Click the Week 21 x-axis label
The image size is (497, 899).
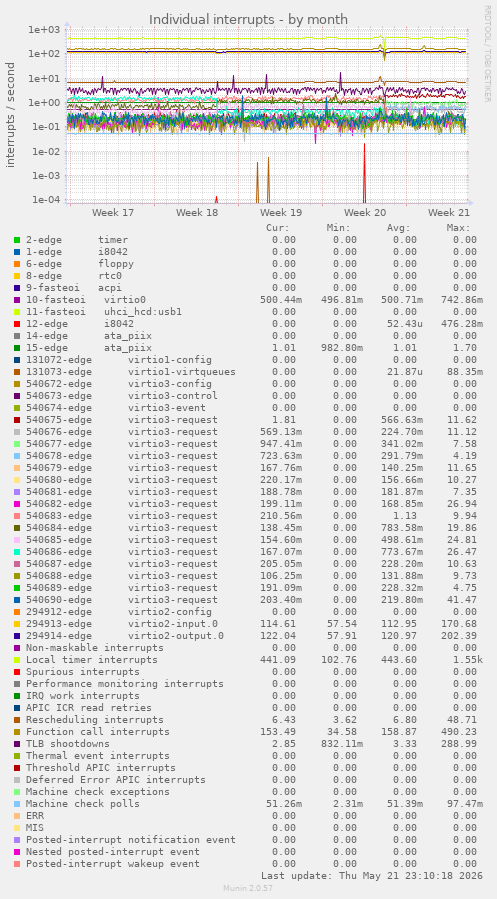coord(449,213)
